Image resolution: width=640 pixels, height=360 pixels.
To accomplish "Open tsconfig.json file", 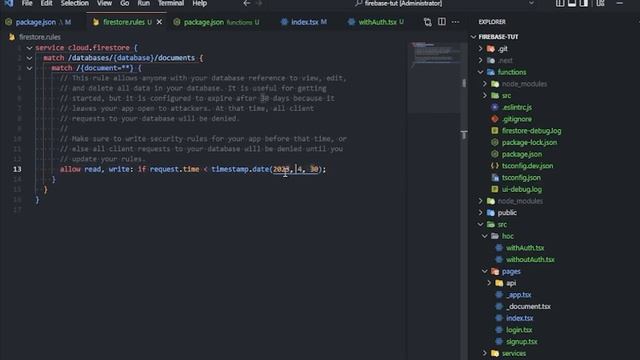I will click(x=521, y=178).
